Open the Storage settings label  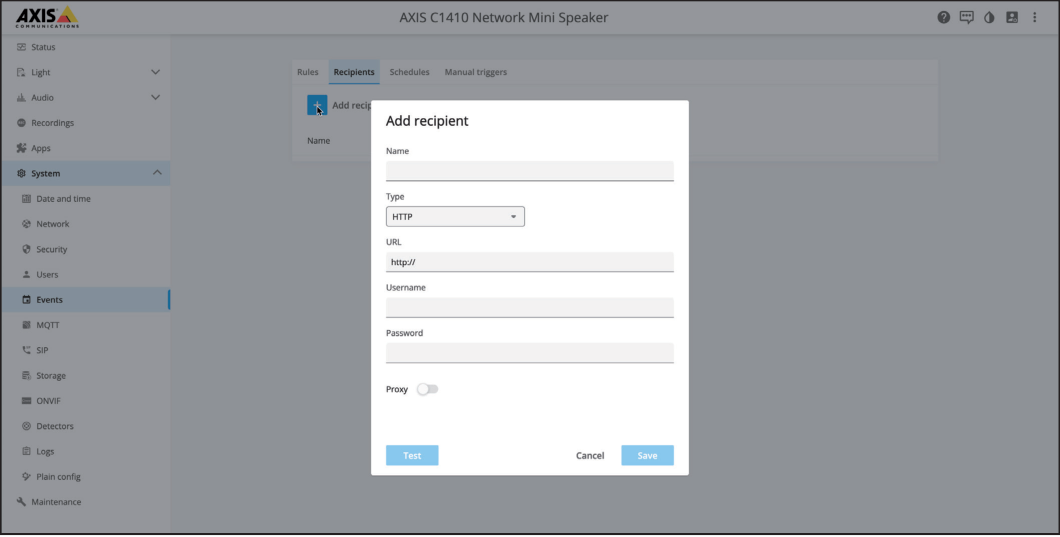point(51,375)
